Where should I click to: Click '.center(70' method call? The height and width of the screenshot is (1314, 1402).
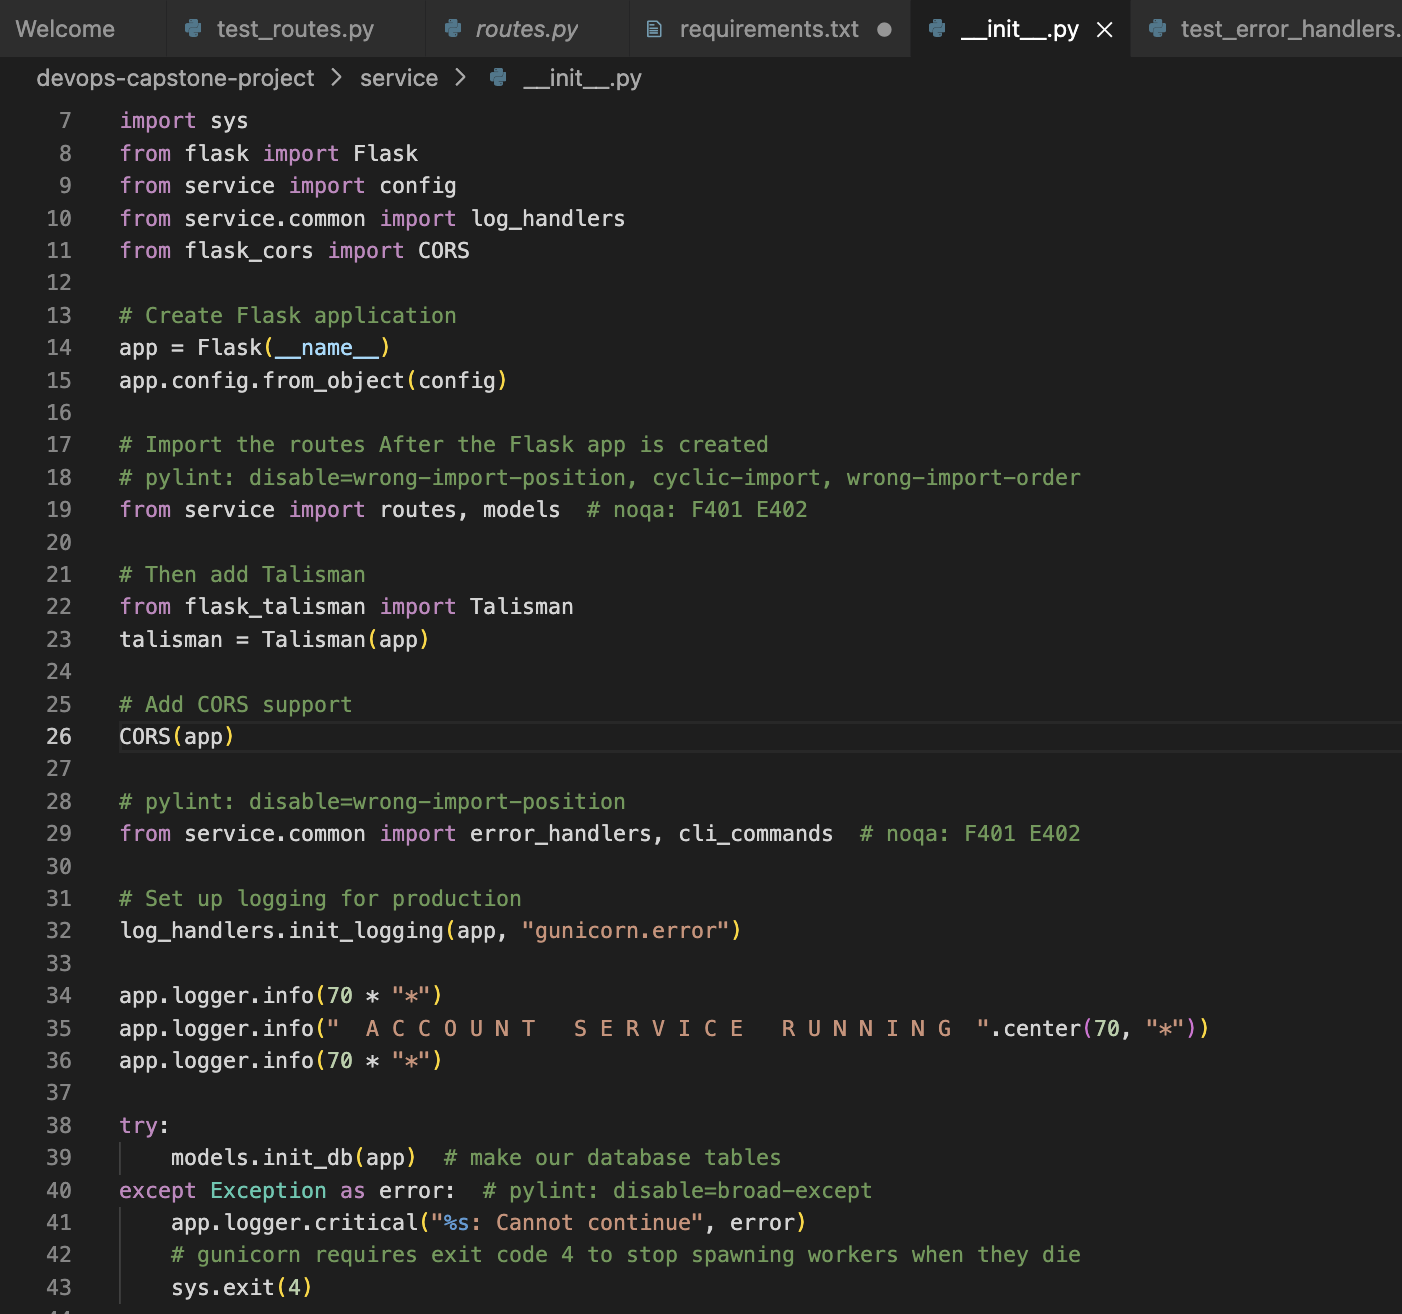coord(1054,1029)
